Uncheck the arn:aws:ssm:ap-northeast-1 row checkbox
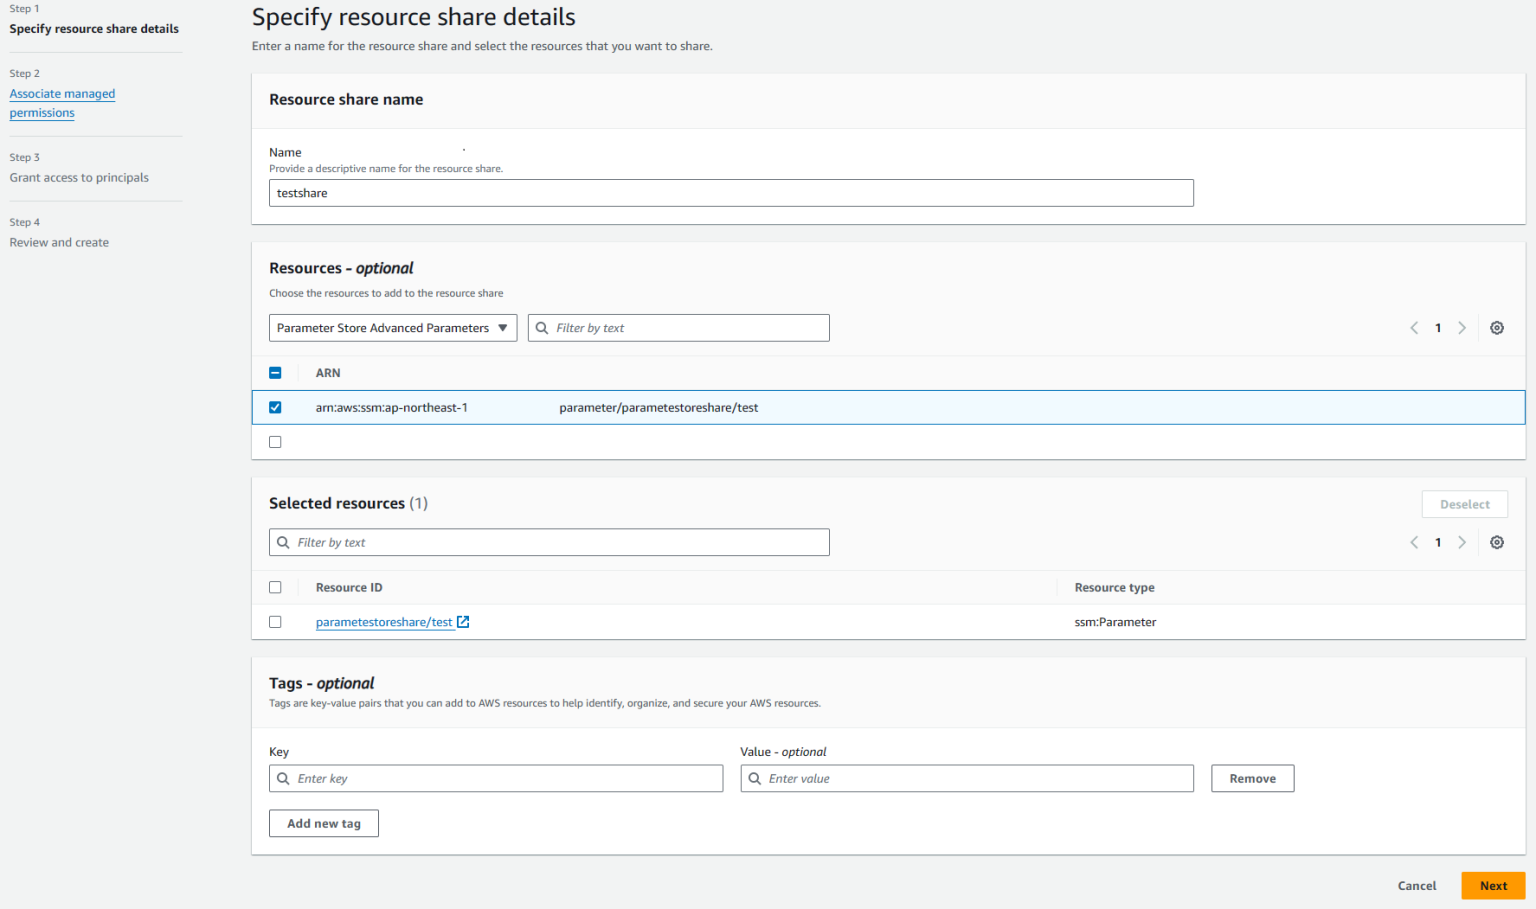This screenshot has width=1536, height=909. click(x=275, y=408)
